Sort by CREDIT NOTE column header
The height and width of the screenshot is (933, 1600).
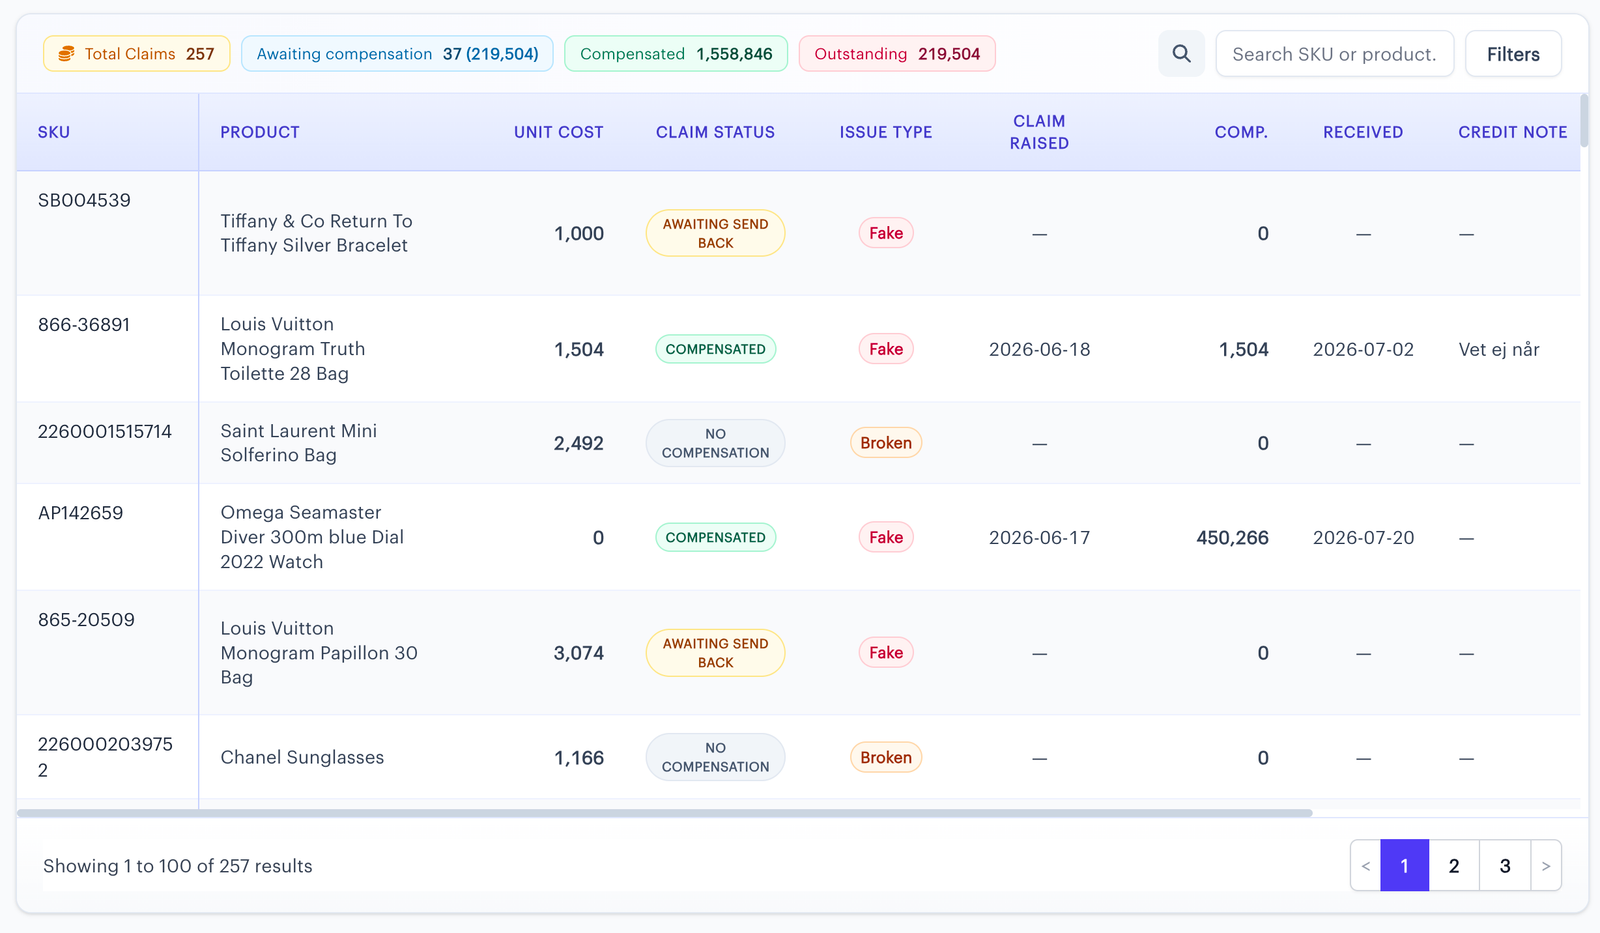pyautogui.click(x=1513, y=132)
